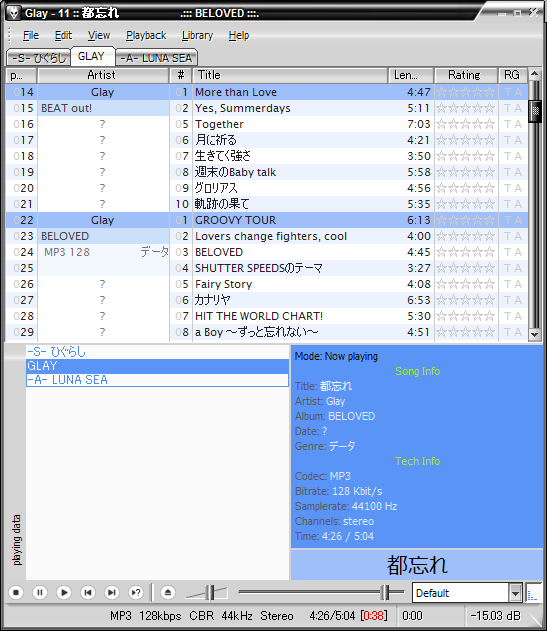Screen dimensions: 547x631
Task: Open the Playback menu
Action: (146, 35)
